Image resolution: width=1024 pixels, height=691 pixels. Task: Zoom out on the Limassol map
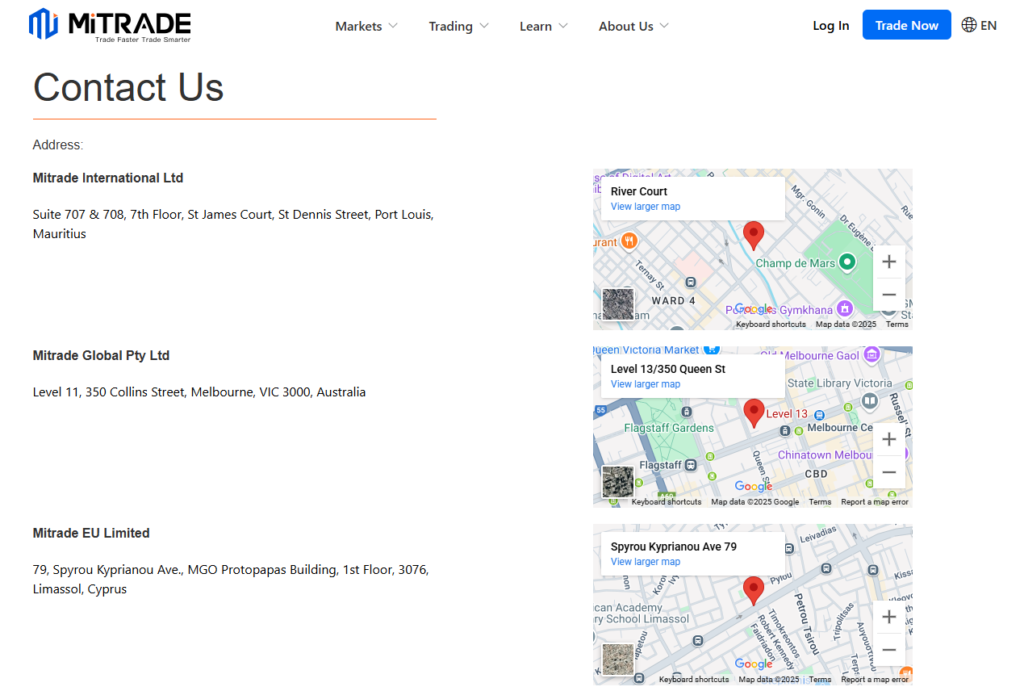(889, 650)
